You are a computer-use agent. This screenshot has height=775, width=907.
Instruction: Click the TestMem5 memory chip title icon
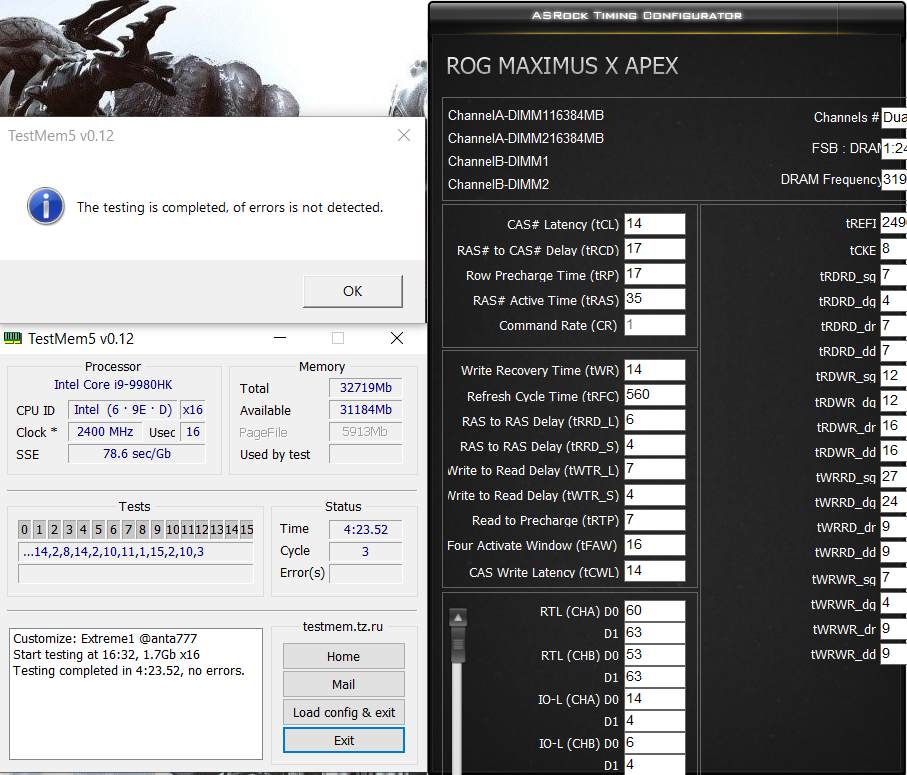click(x=13, y=338)
